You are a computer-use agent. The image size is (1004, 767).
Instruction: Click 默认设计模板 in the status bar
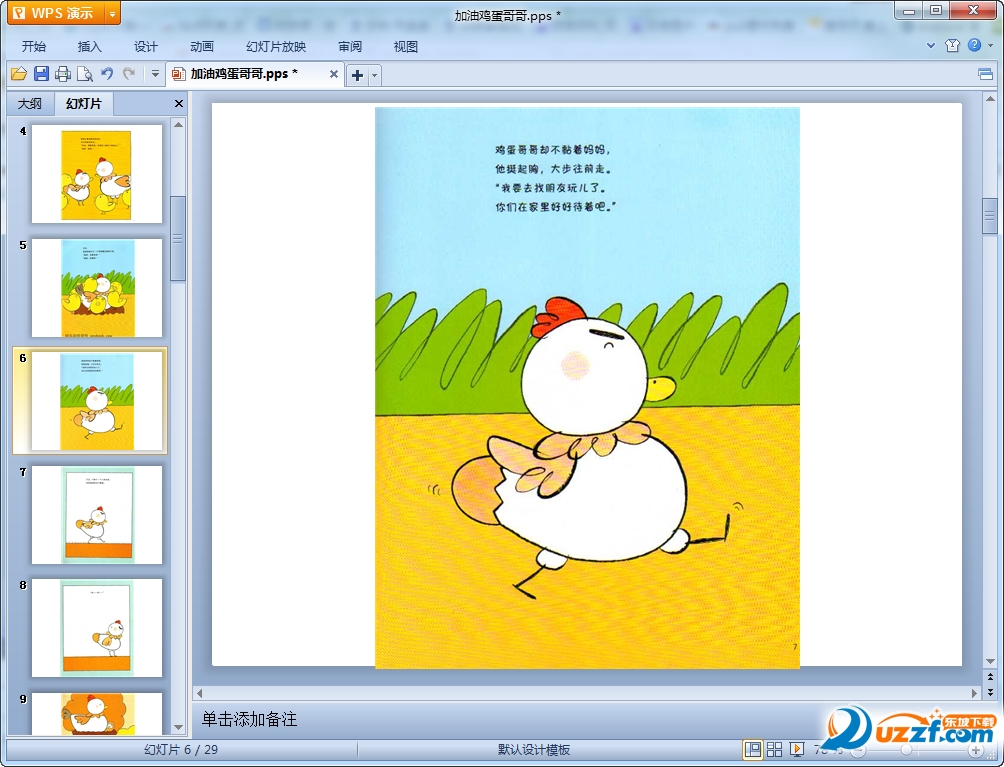(533, 750)
